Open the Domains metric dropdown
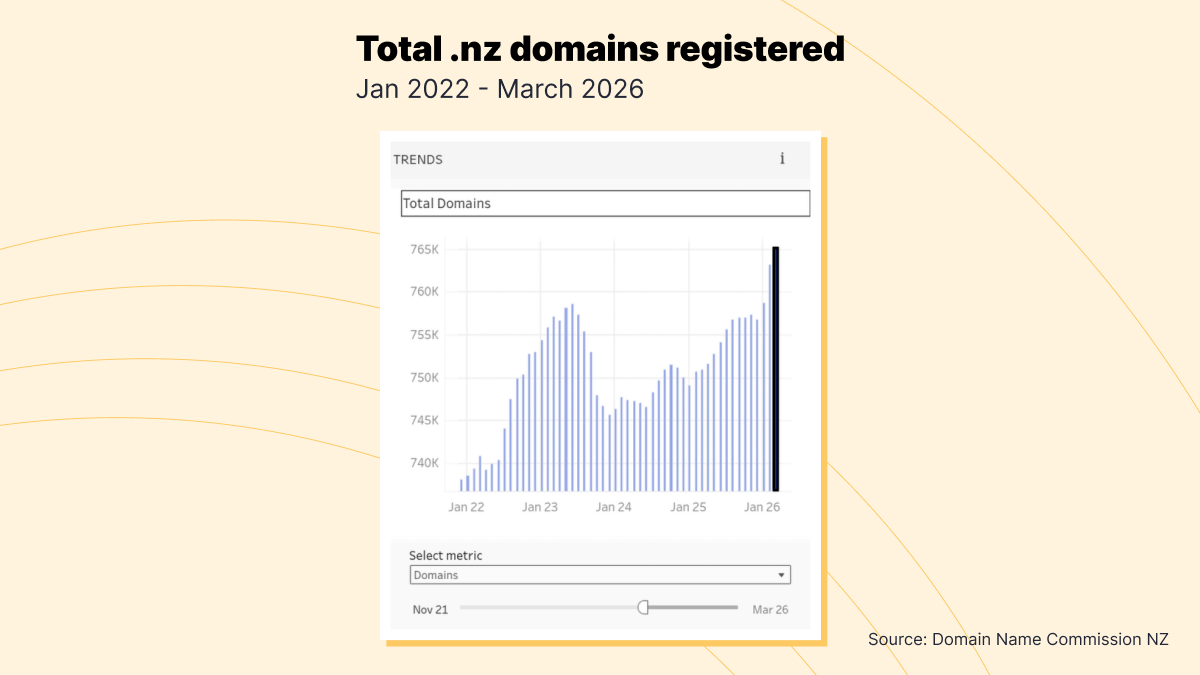This screenshot has height=675, width=1200. (x=600, y=575)
